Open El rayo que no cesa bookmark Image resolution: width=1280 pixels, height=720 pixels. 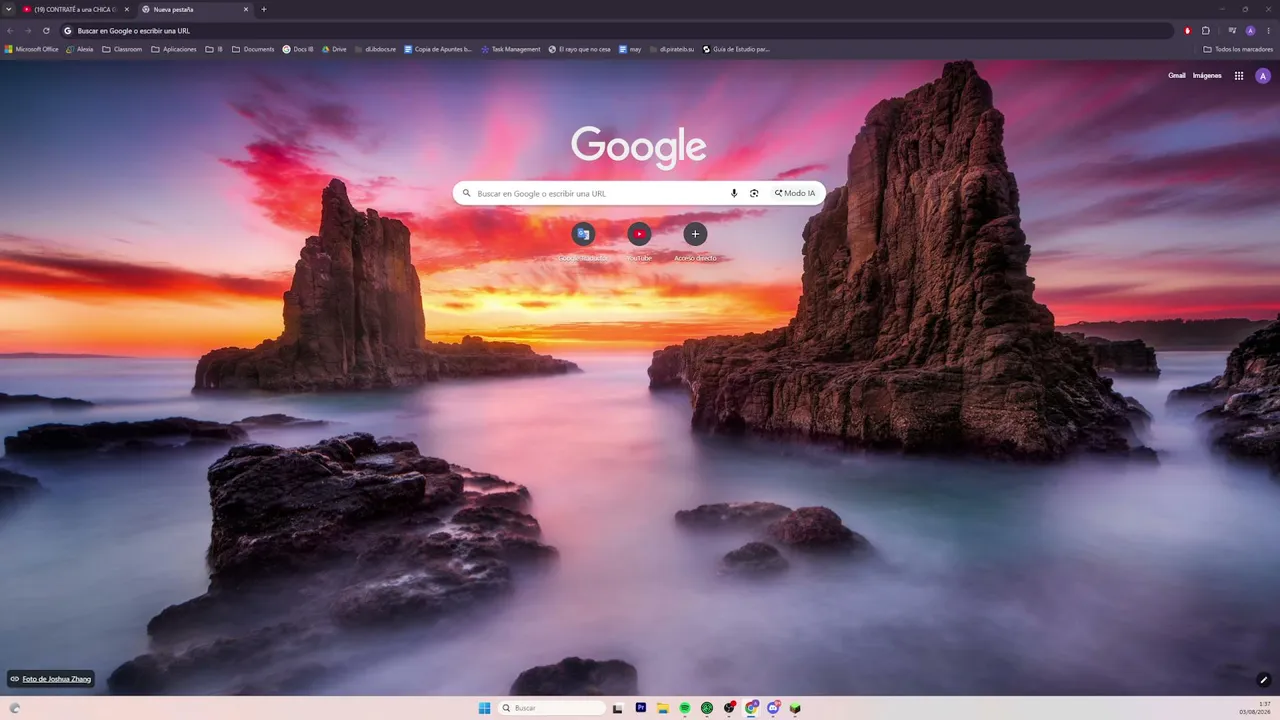[x=579, y=49]
